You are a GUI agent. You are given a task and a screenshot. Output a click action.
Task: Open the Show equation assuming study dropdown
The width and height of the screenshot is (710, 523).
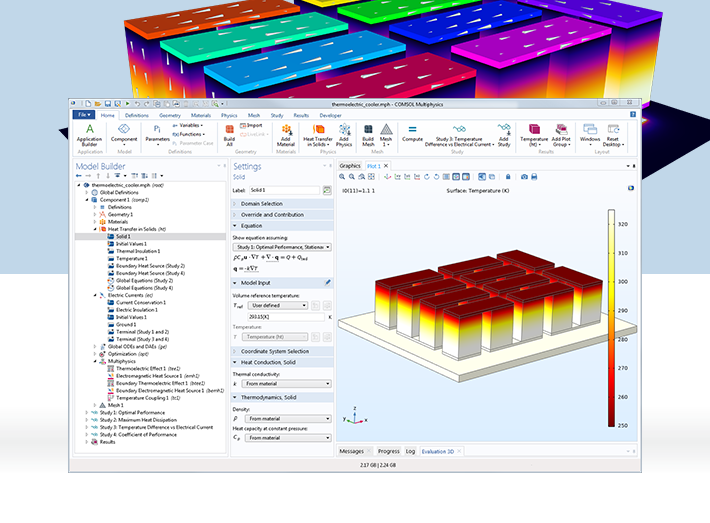pos(282,247)
